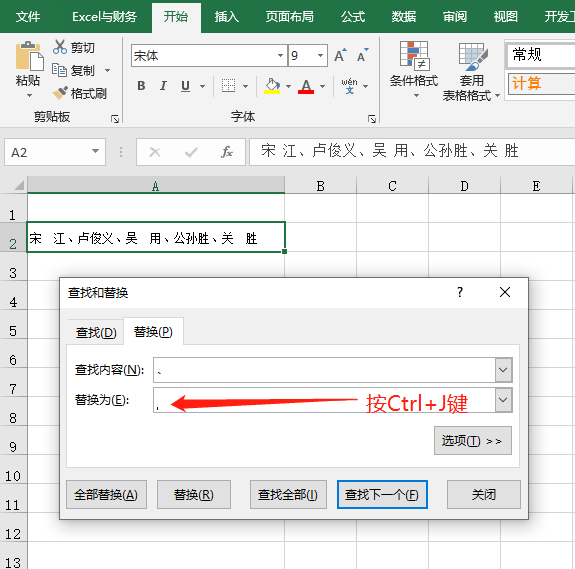Click the Insert Function fx icon
575x569 pixels.
(x=227, y=152)
